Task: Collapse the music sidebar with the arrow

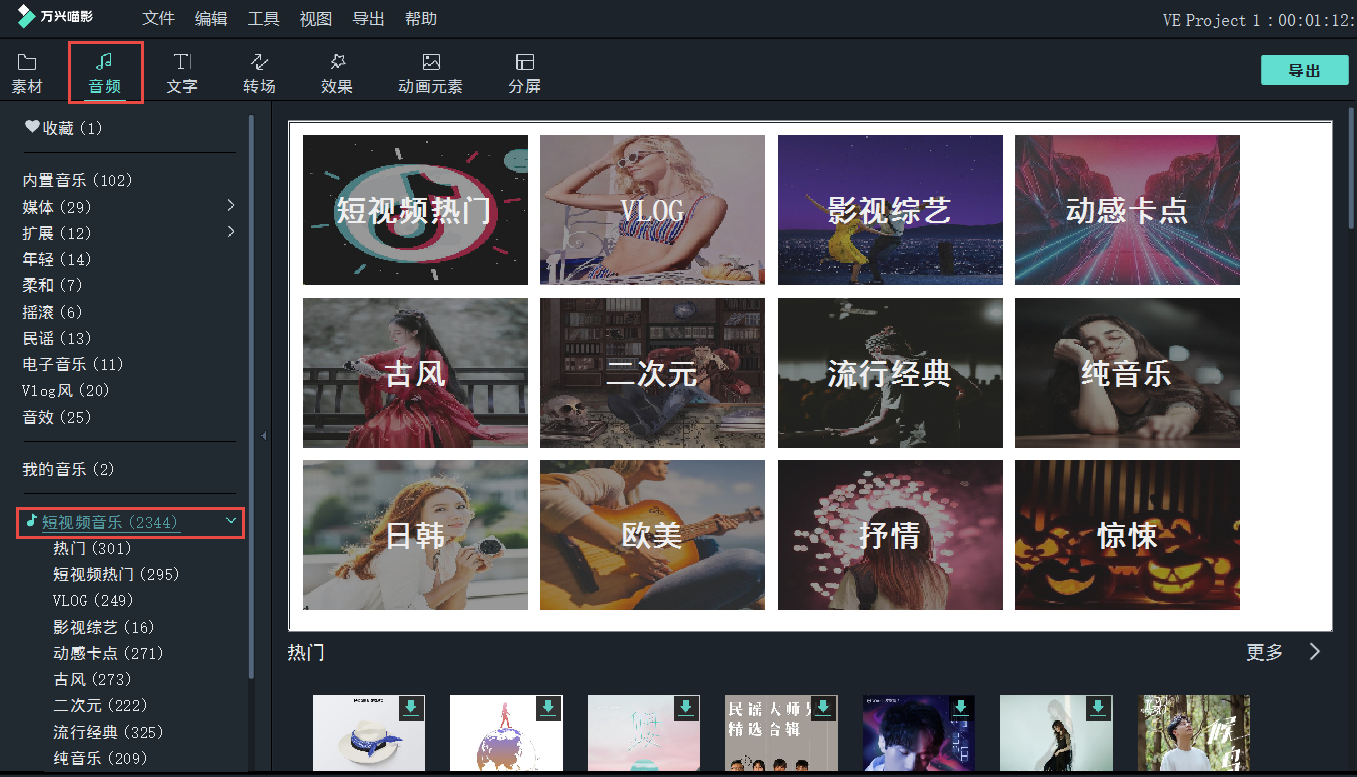Action: coord(263,435)
